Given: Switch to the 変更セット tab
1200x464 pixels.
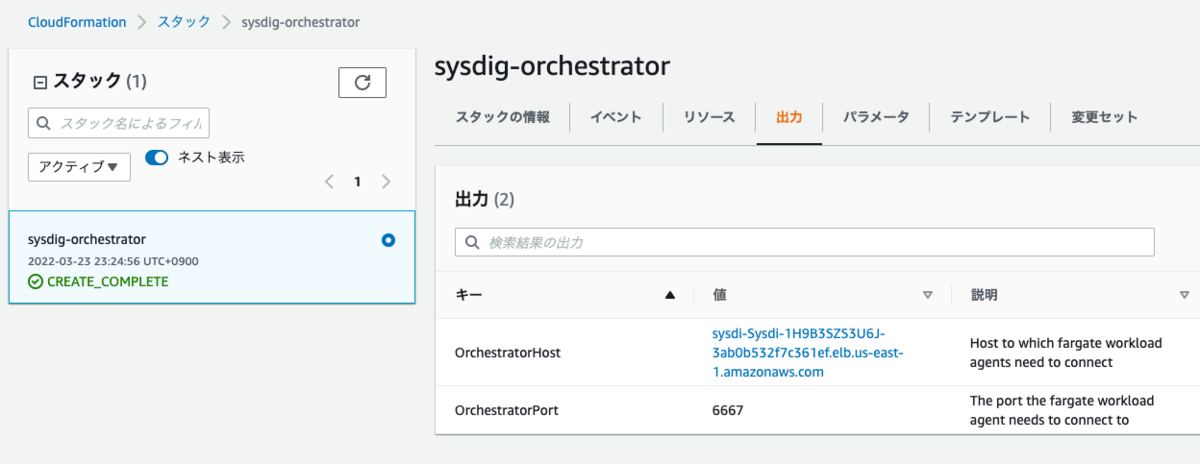Looking at the screenshot, I should [1104, 117].
